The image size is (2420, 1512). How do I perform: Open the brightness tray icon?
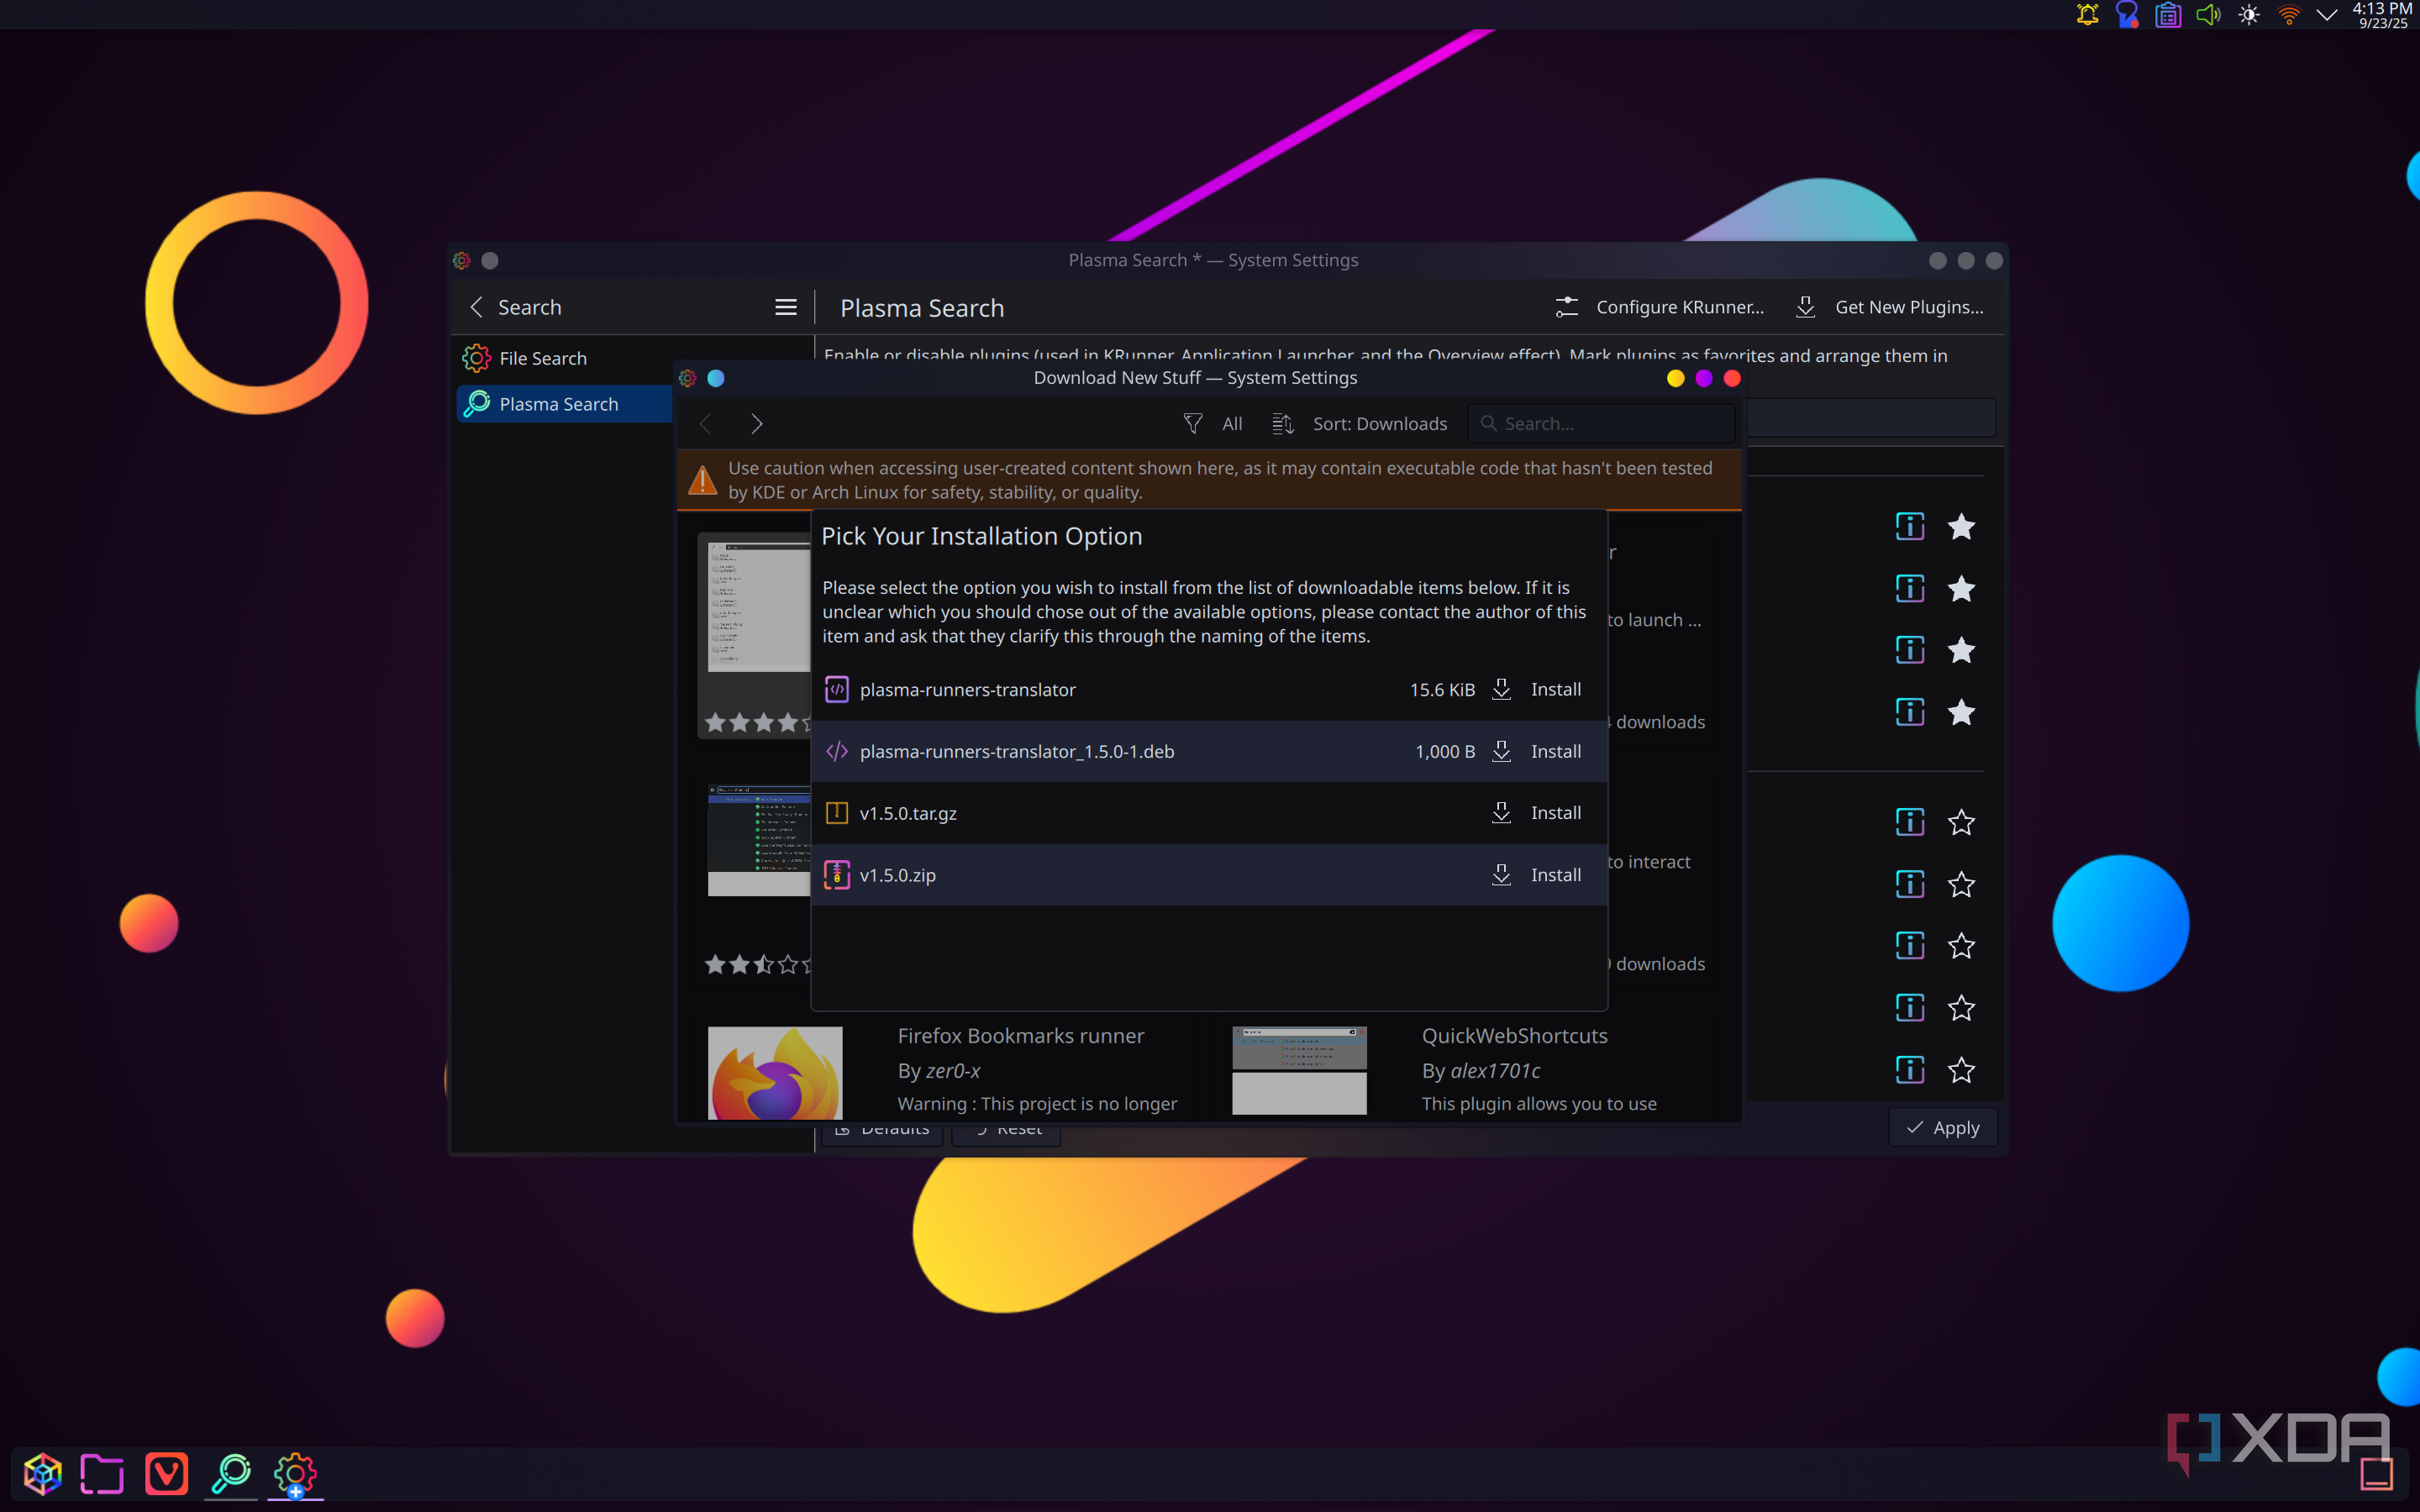(x=2249, y=15)
